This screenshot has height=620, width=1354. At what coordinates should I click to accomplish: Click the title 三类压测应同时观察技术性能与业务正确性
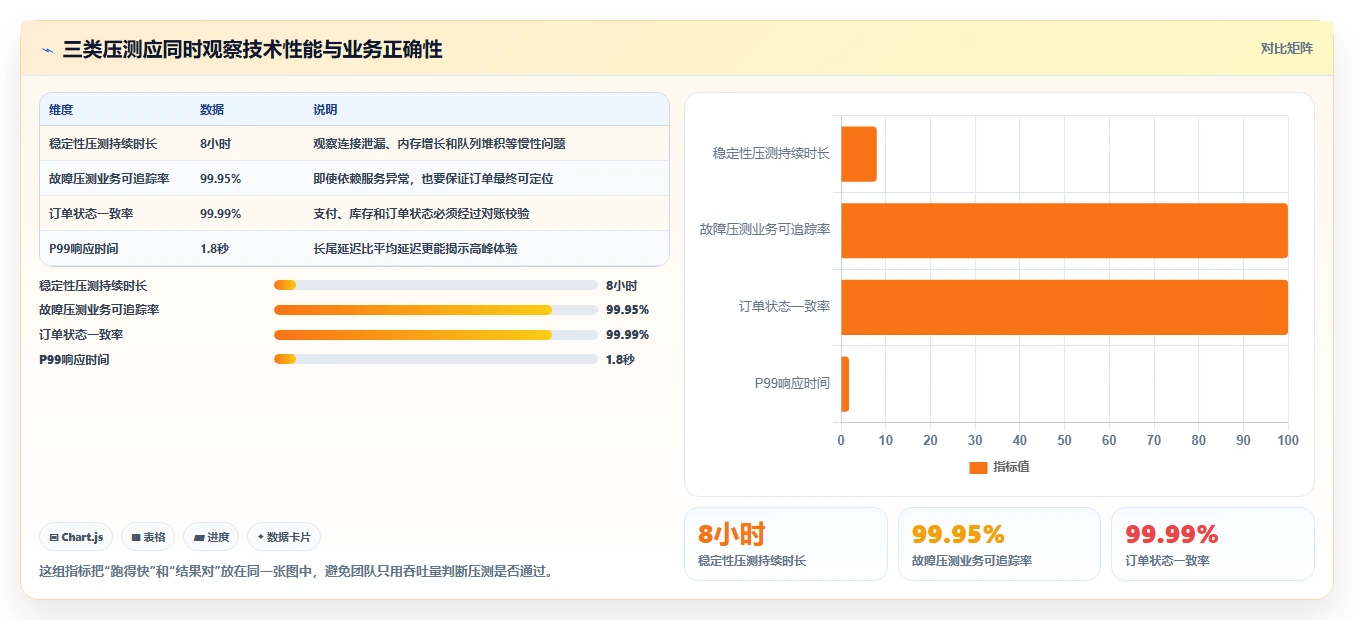pyautogui.click(x=252, y=49)
